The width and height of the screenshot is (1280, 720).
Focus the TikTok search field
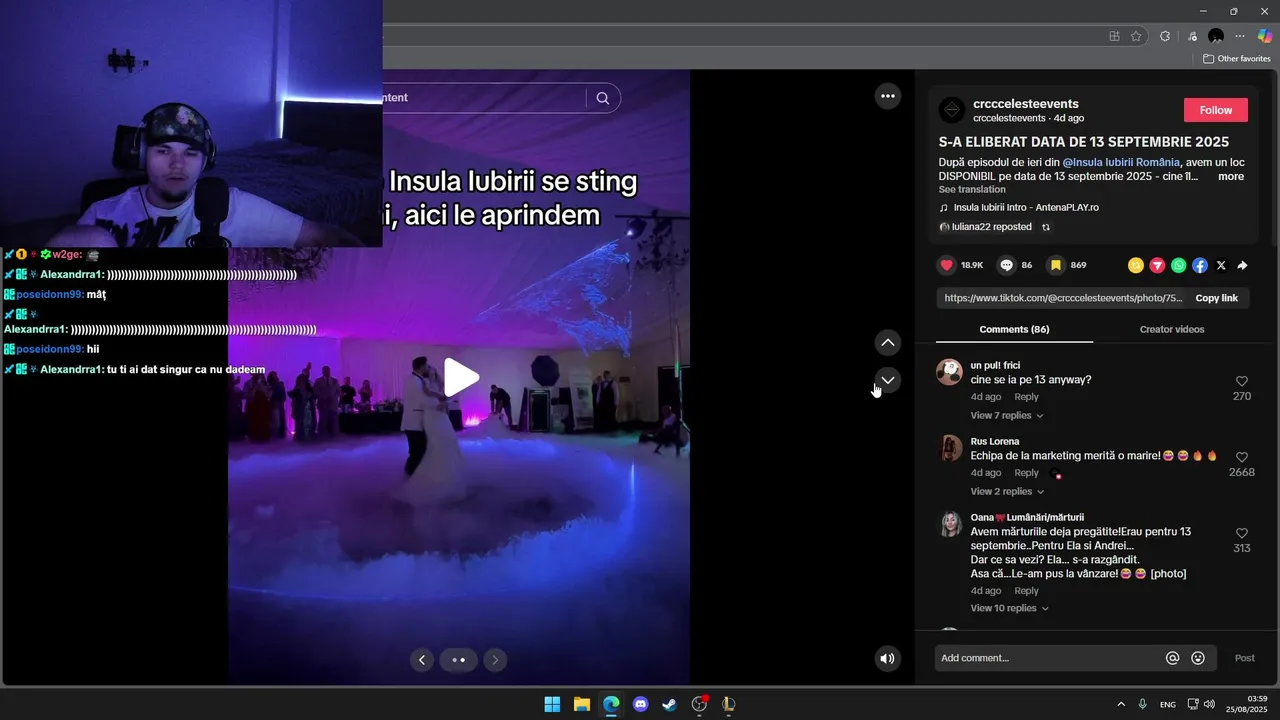pyautogui.click(x=484, y=98)
